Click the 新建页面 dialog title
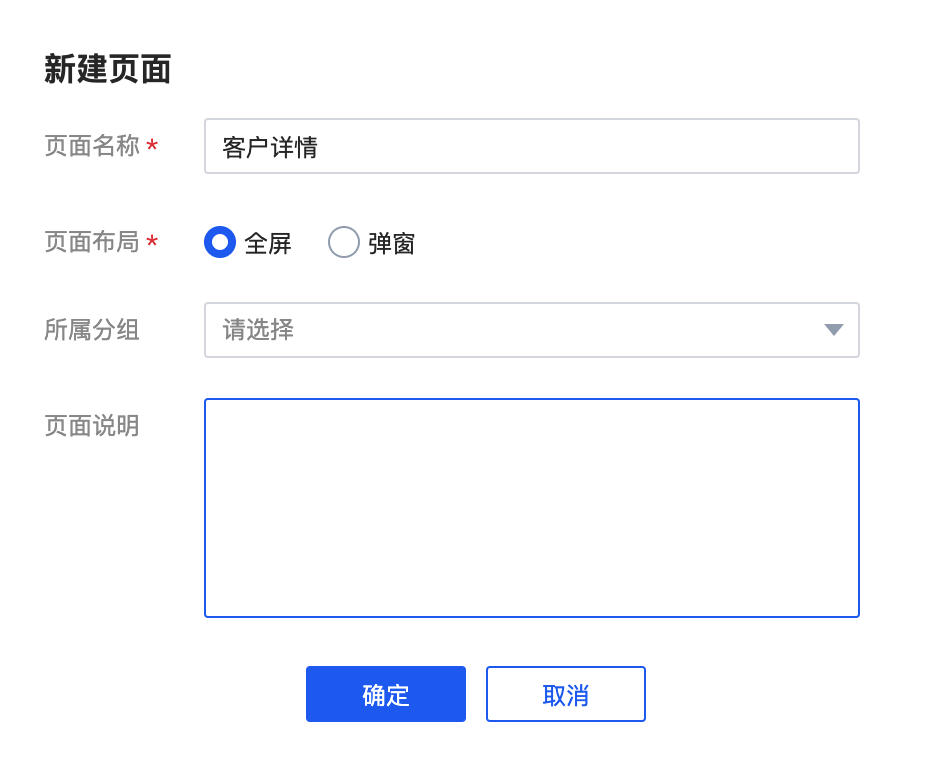 (108, 69)
